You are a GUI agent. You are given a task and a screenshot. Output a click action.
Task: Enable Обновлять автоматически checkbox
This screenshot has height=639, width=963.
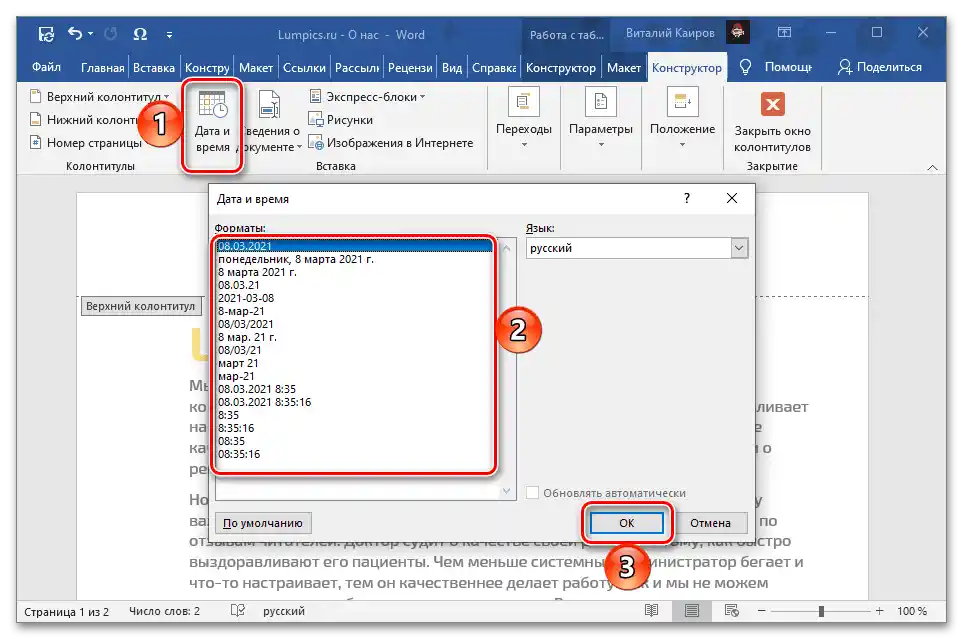(532, 493)
